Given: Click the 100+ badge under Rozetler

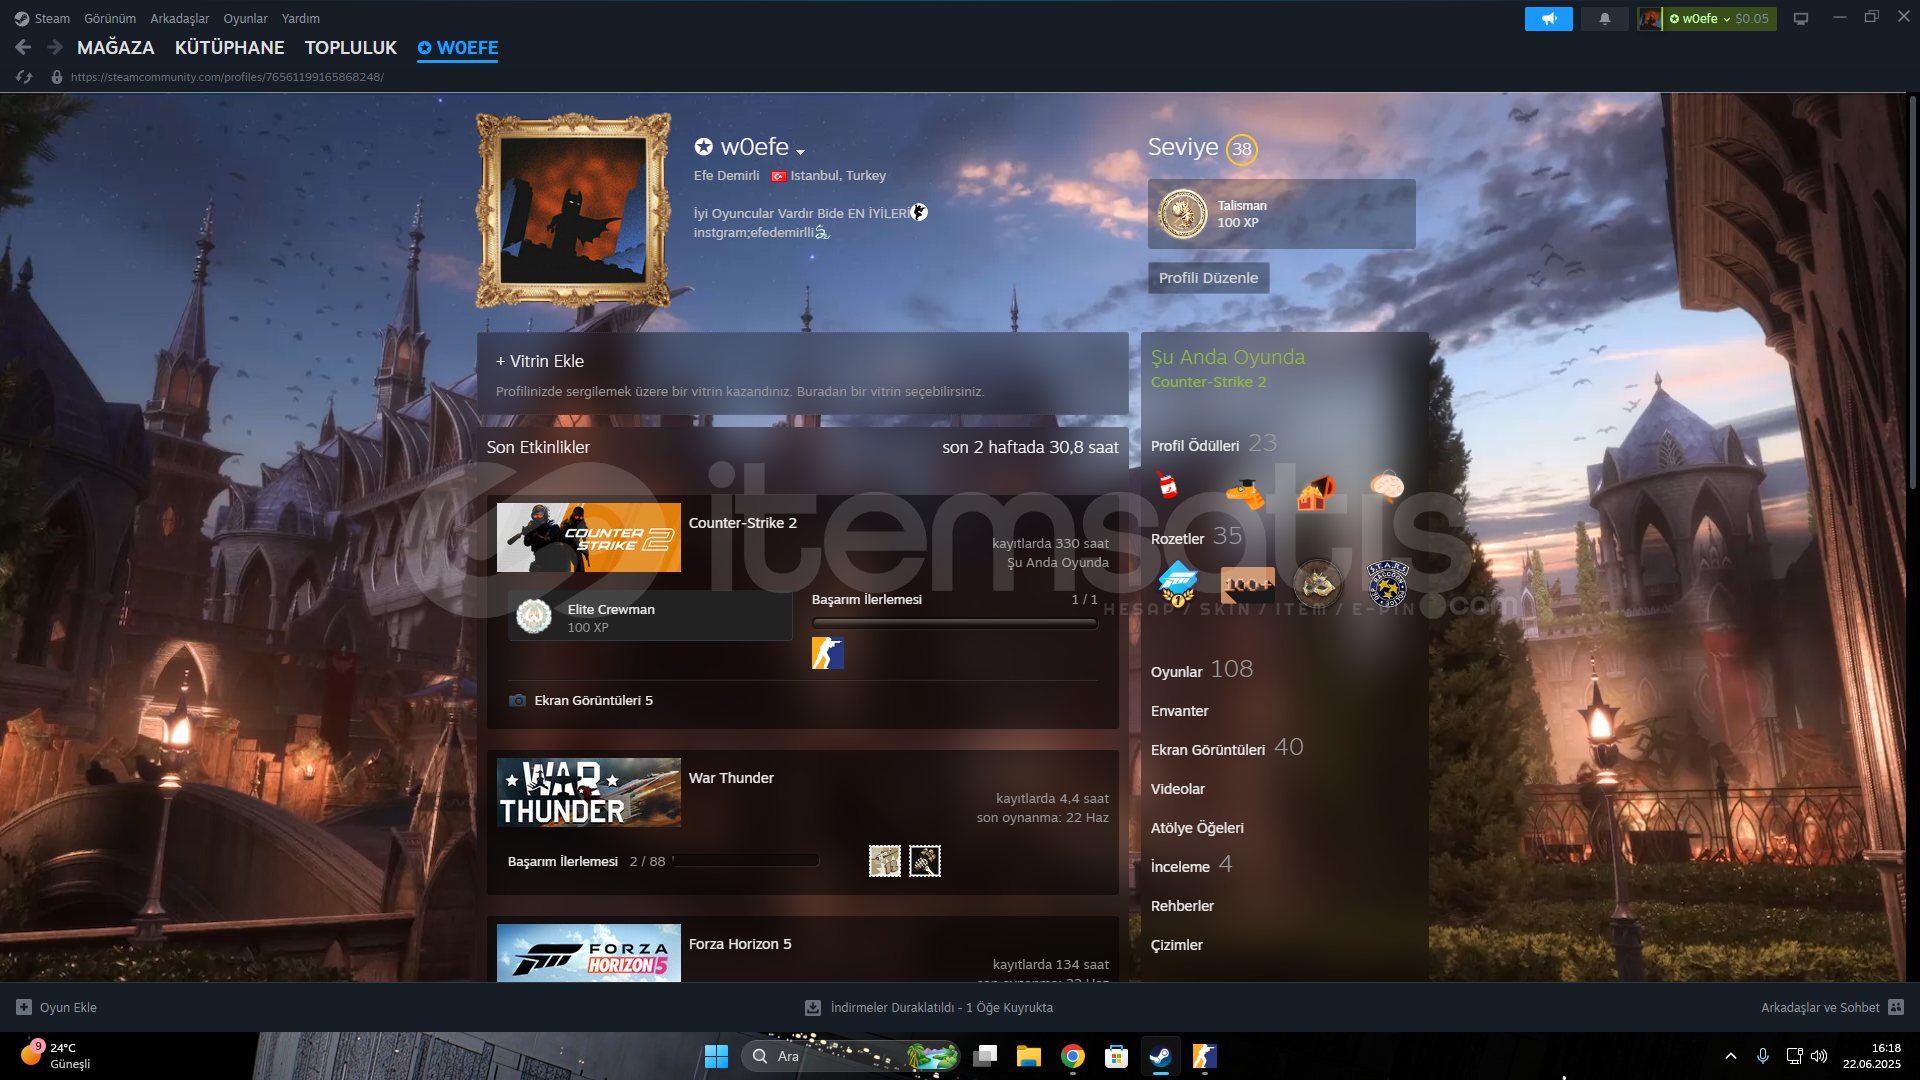Looking at the screenshot, I should click(1248, 584).
